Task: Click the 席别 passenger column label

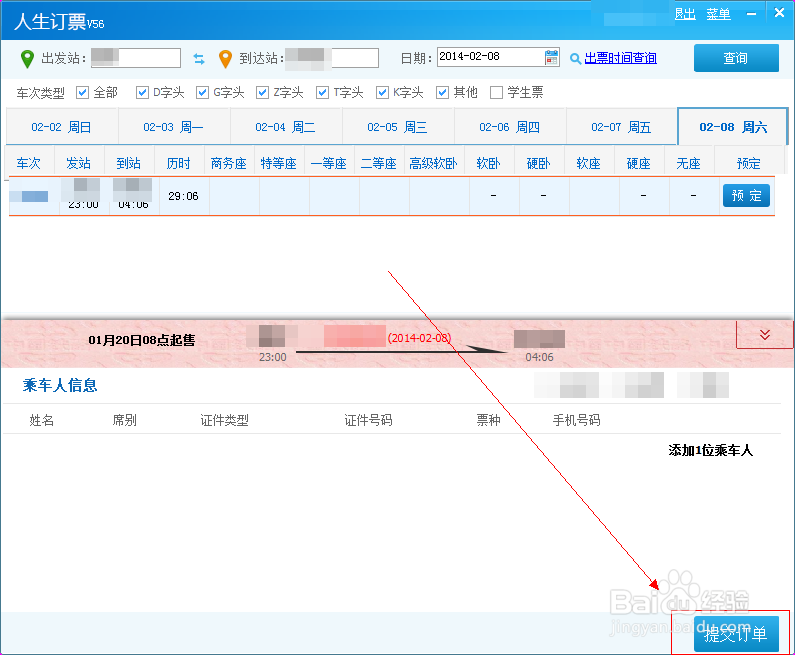Action: pos(125,420)
